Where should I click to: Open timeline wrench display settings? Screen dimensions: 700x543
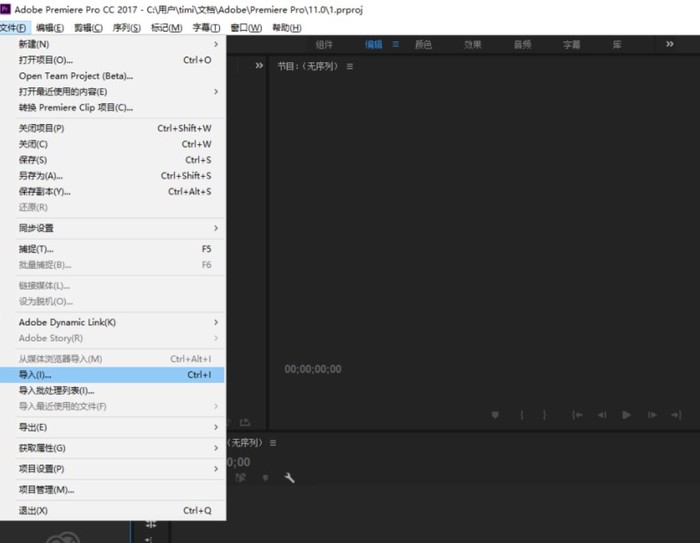(x=290, y=478)
